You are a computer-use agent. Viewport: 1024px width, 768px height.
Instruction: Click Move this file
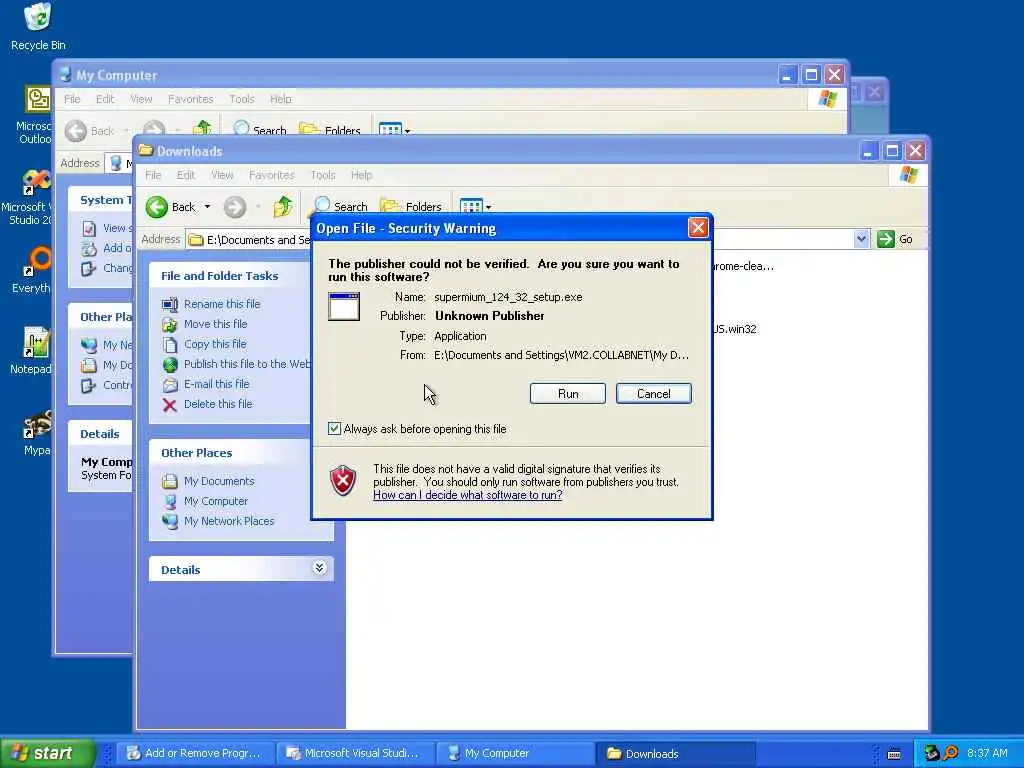(216, 324)
